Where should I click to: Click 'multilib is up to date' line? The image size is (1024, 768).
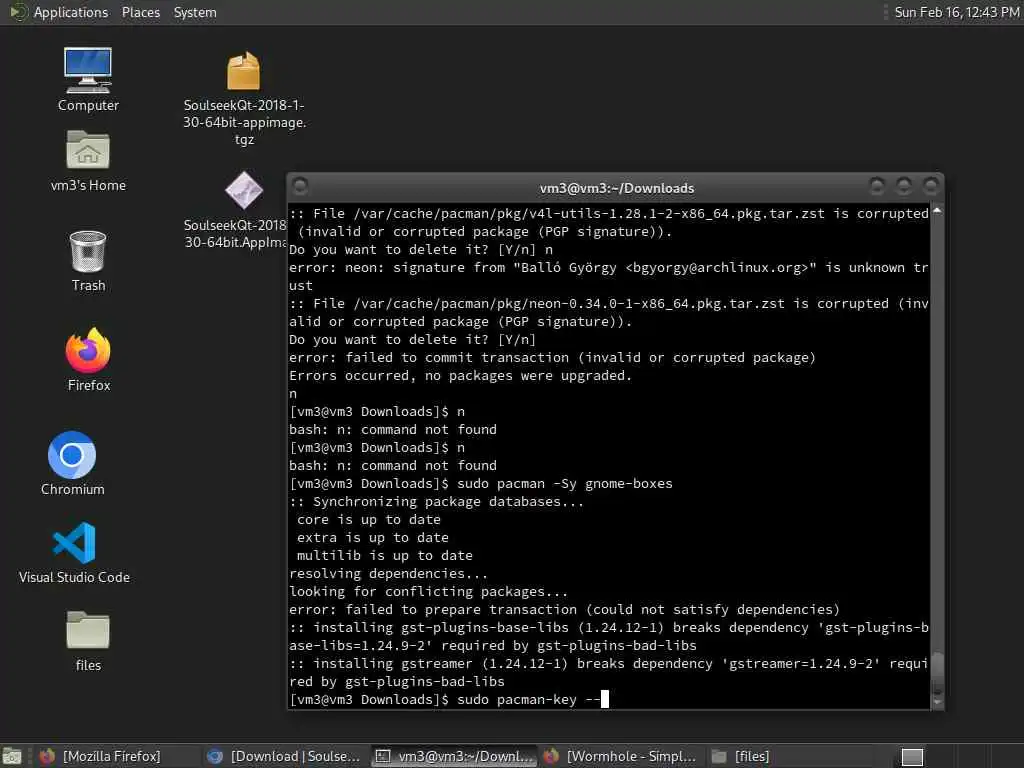point(385,556)
